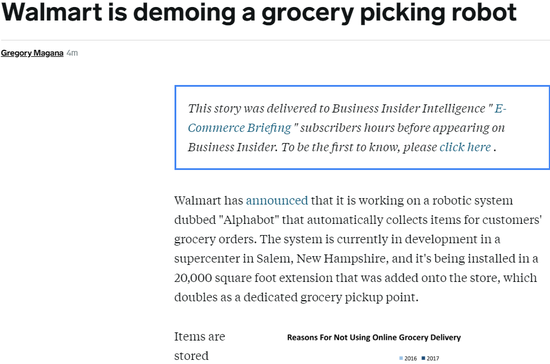Image resolution: width=550 pixels, height=364 pixels.
Task: Click the "Reasons For Not Using Online Grocery Delivery" chart title
Action: [374, 337]
